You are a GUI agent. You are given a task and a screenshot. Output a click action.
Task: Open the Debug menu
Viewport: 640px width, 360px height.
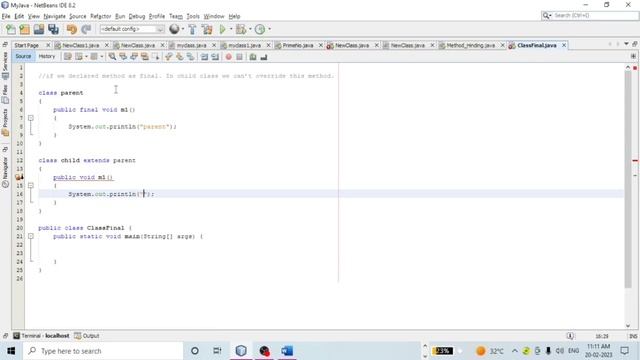(137, 16)
